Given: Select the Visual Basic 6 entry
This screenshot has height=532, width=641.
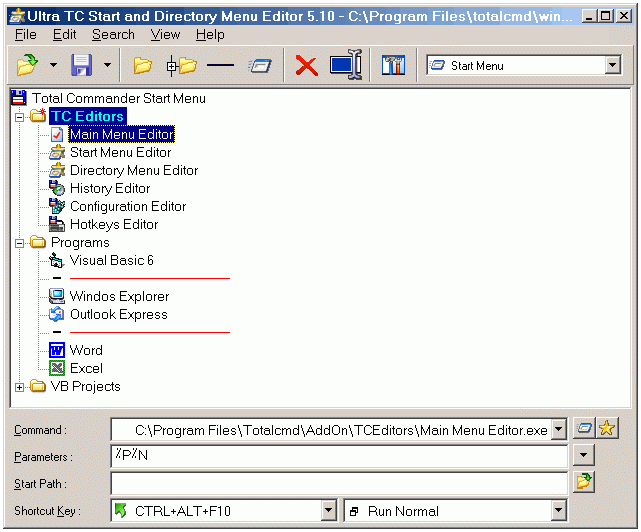Looking at the screenshot, I should pyautogui.click(x=112, y=260).
